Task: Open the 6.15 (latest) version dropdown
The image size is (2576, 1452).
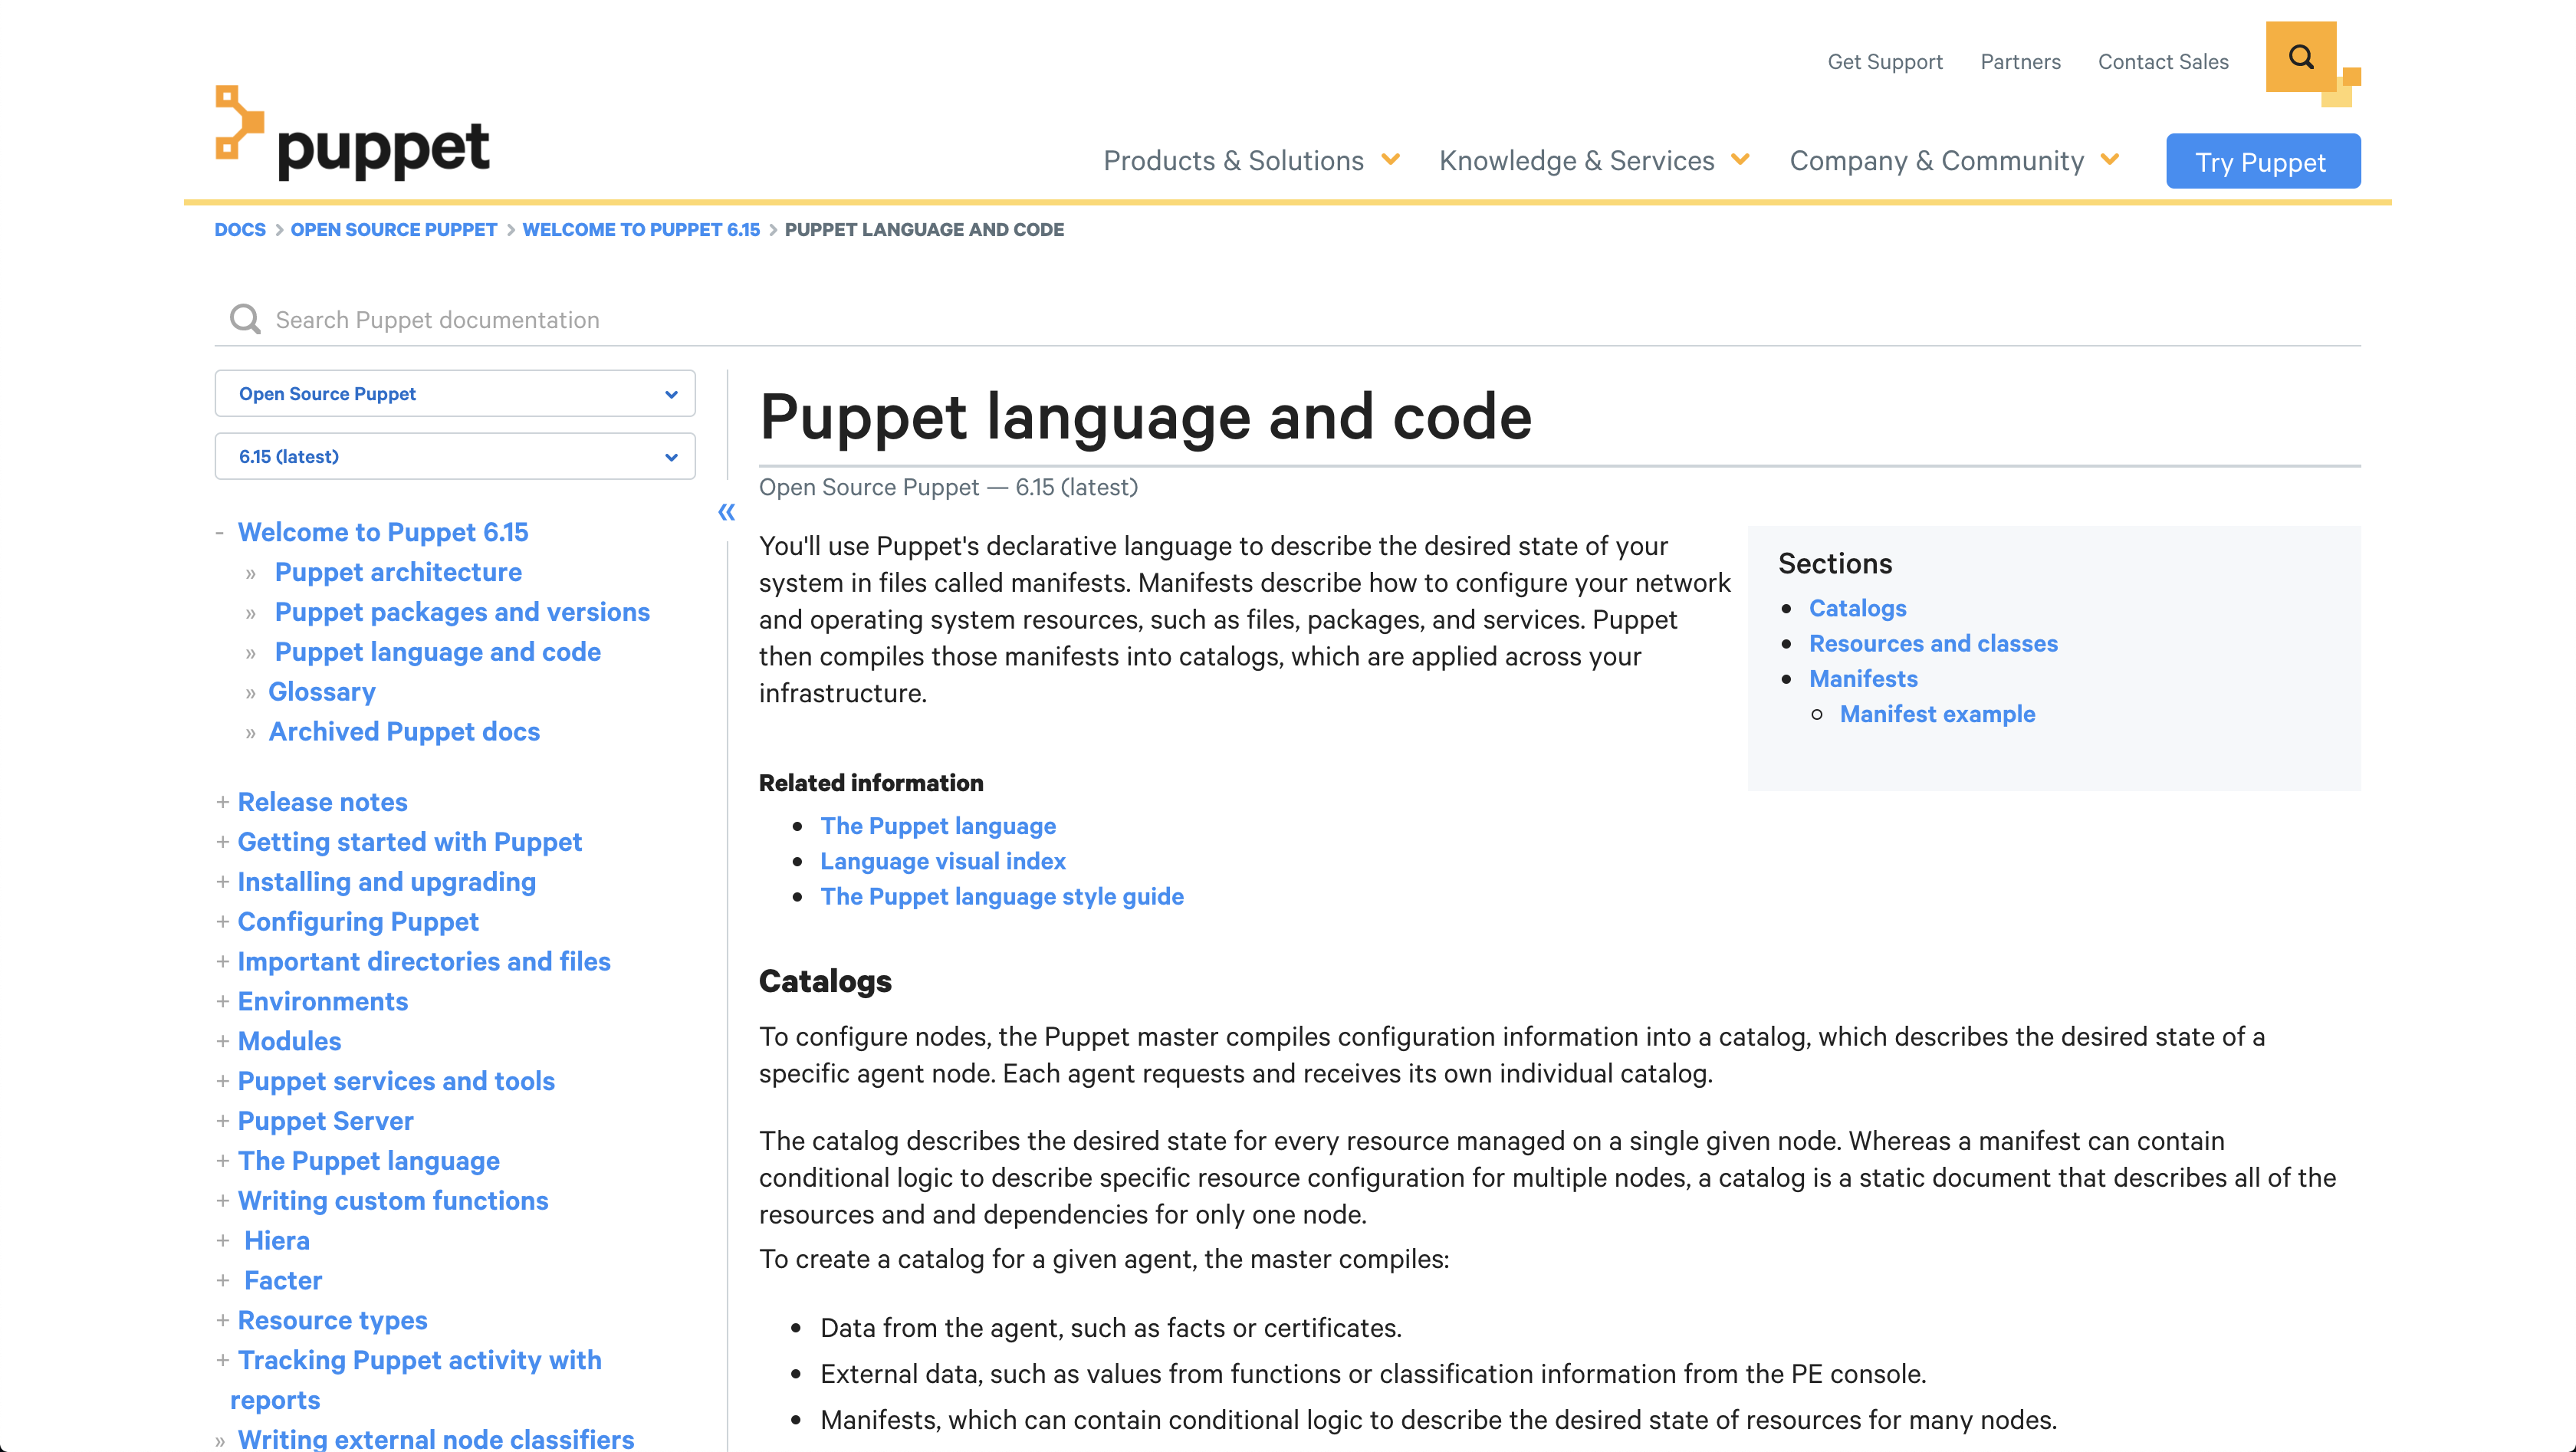Action: click(x=455, y=456)
